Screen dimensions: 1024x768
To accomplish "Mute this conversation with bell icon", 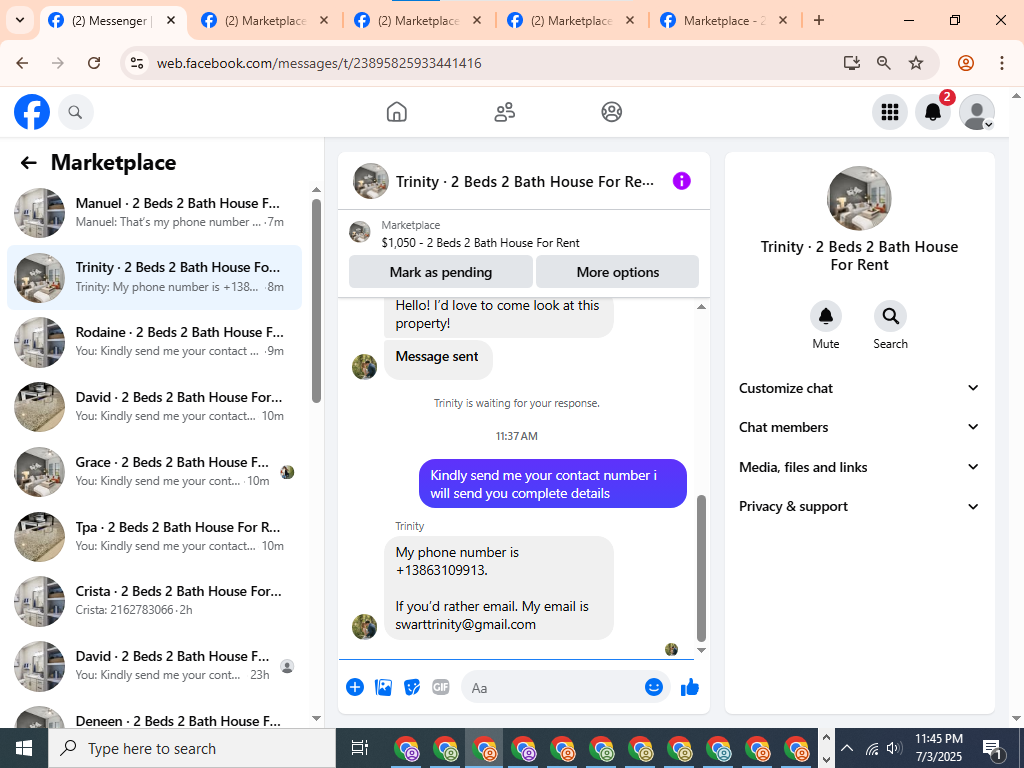I will pos(825,316).
